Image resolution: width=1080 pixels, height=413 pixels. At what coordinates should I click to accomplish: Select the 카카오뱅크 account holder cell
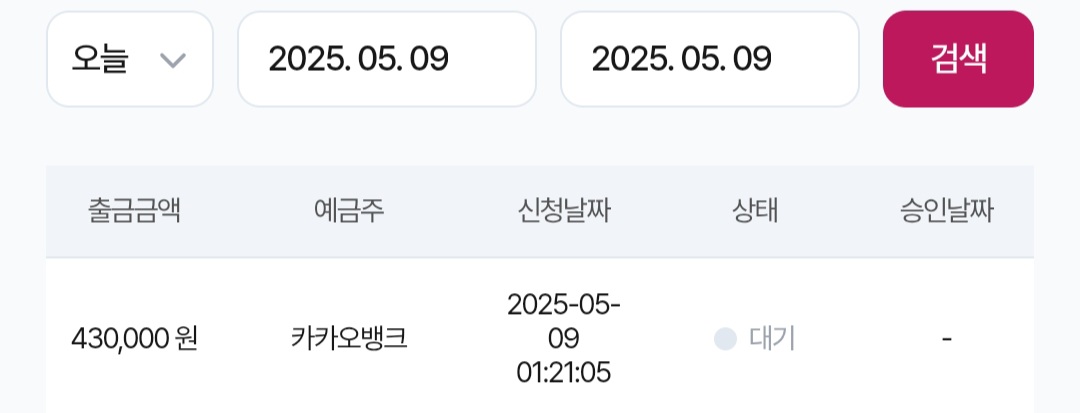pos(348,339)
